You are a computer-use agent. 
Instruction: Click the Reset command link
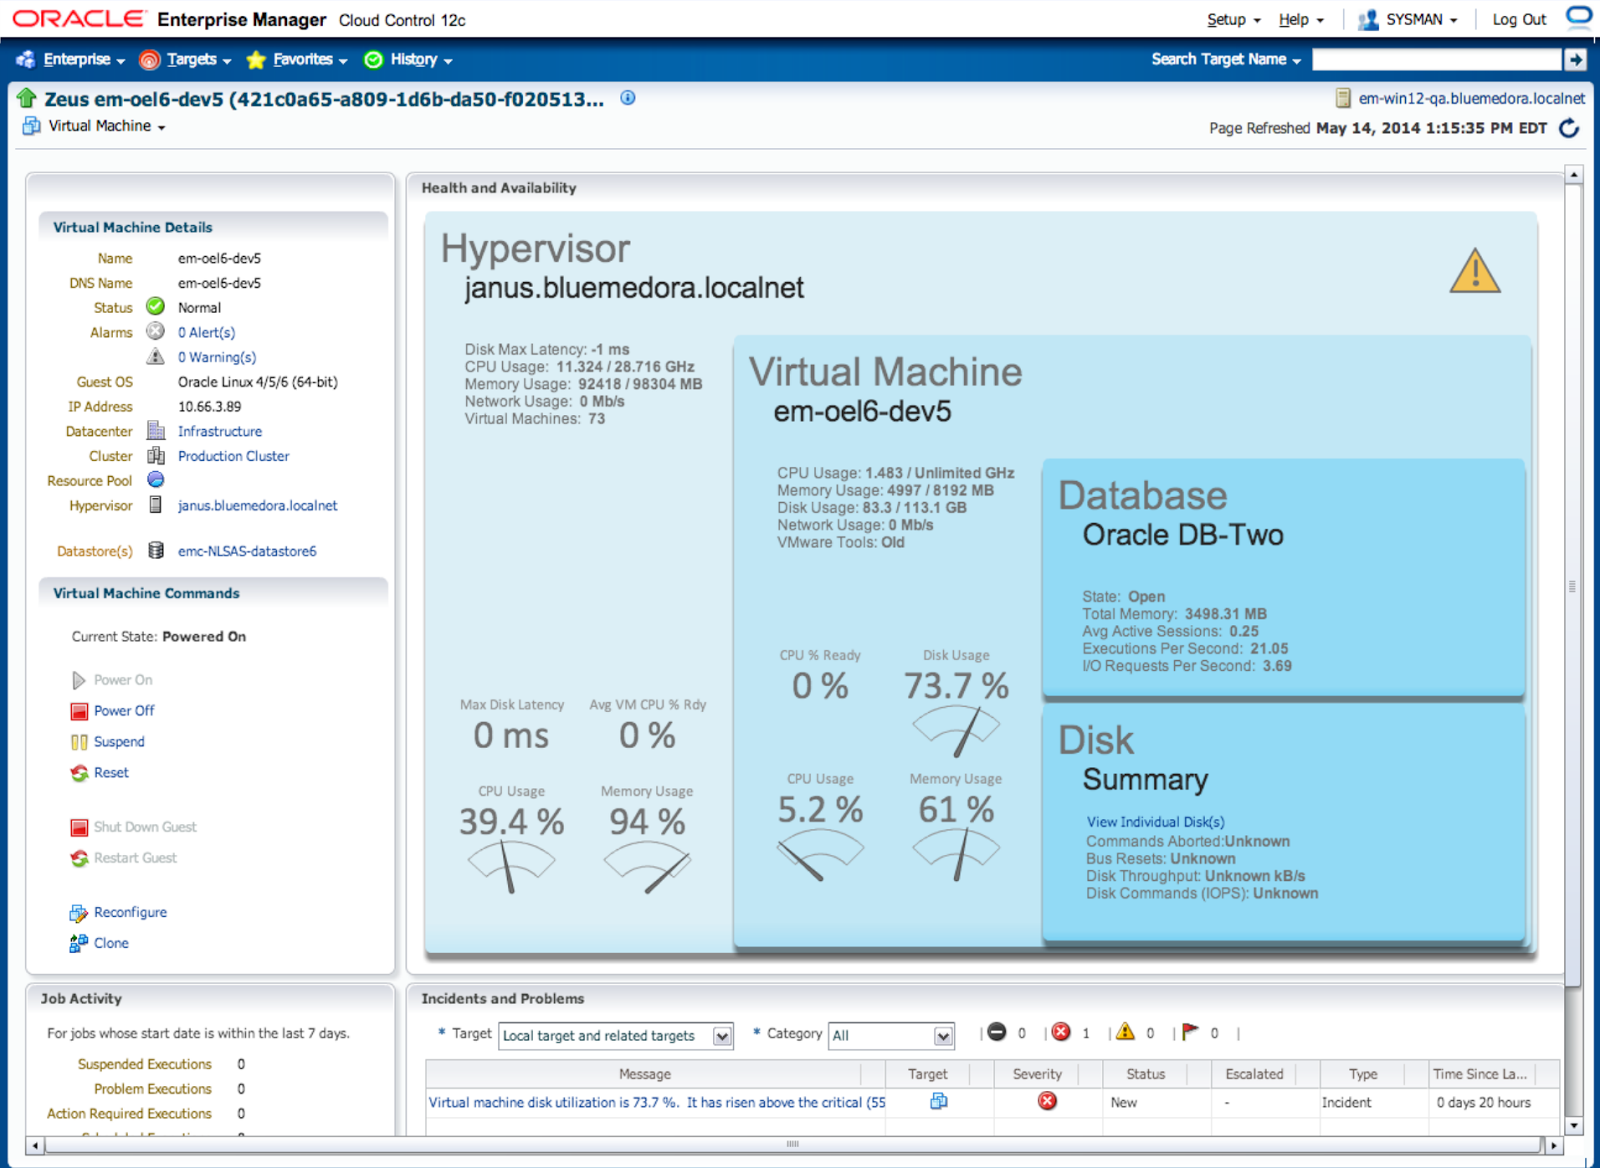111,773
